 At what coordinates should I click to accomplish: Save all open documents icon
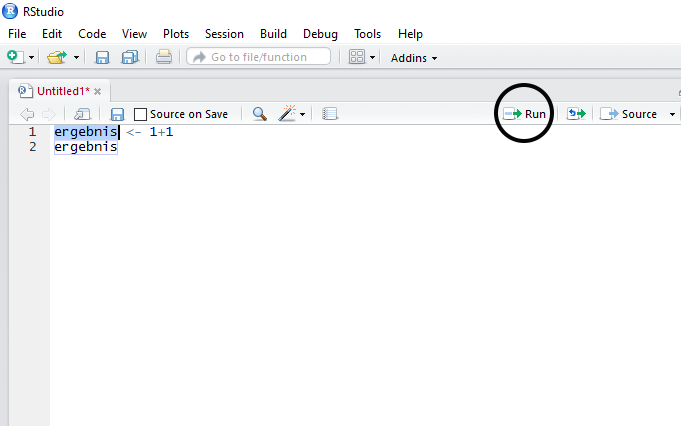(x=129, y=58)
